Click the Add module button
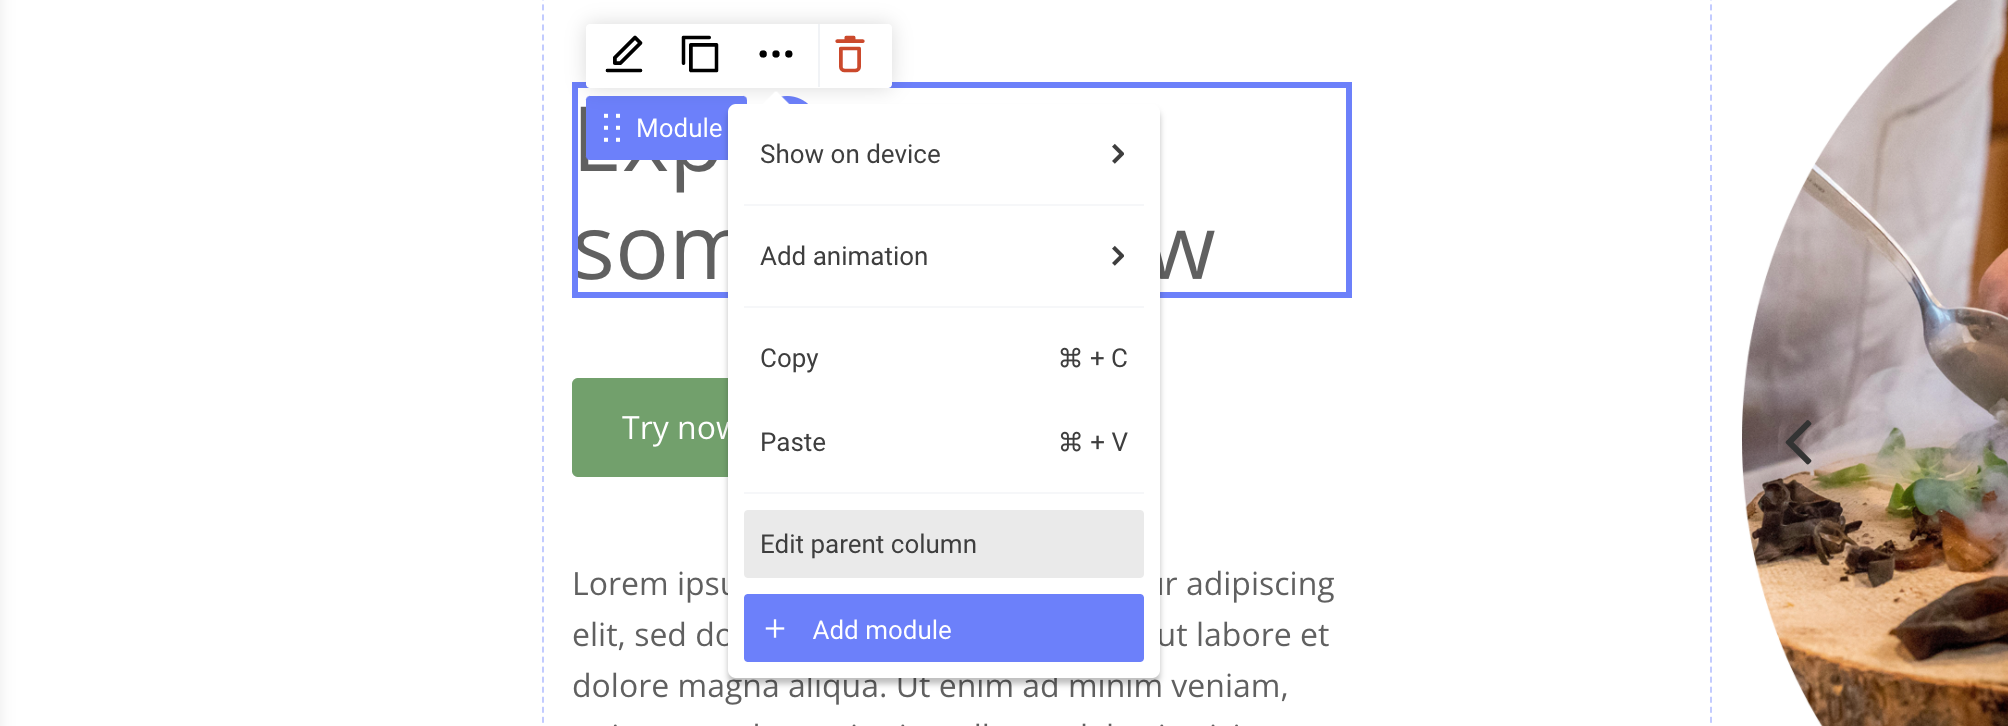This screenshot has height=726, width=2008. tap(943, 628)
